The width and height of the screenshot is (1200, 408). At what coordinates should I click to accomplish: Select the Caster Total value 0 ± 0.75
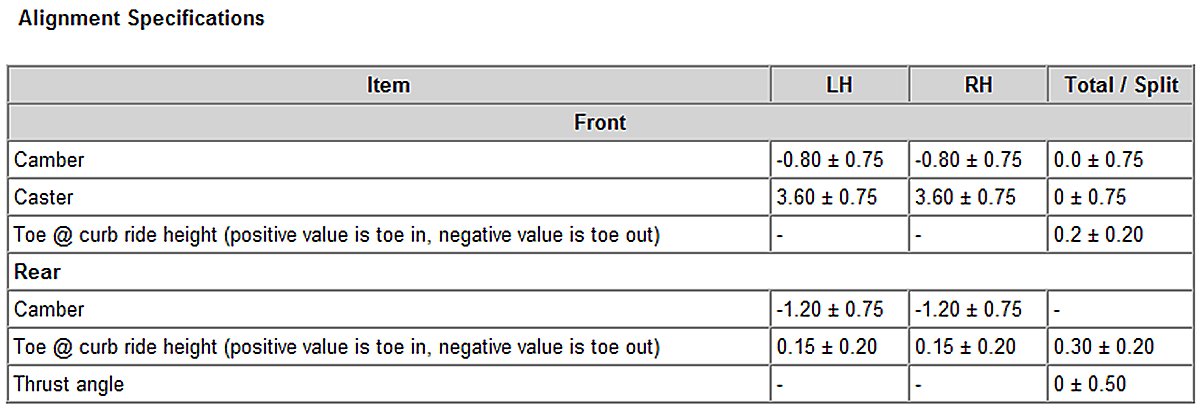click(x=1090, y=197)
